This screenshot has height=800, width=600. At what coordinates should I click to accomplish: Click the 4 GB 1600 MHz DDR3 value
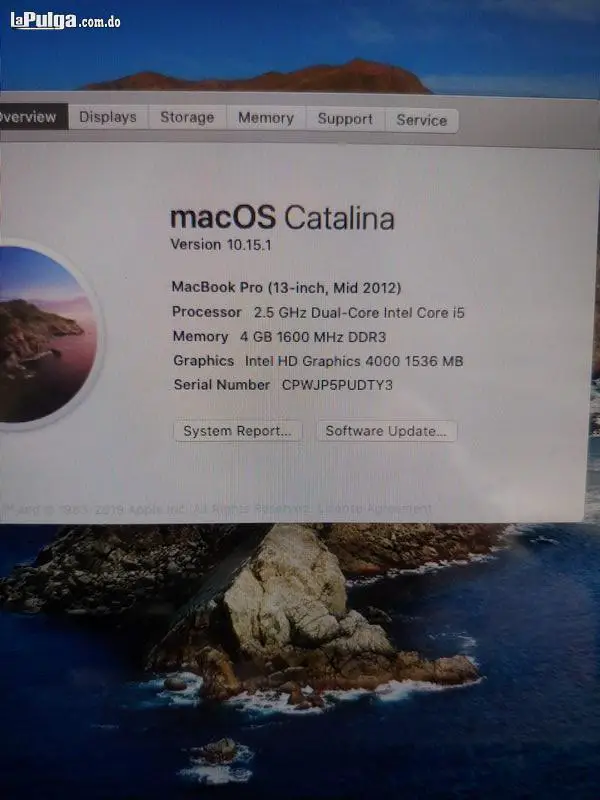pyautogui.click(x=313, y=337)
